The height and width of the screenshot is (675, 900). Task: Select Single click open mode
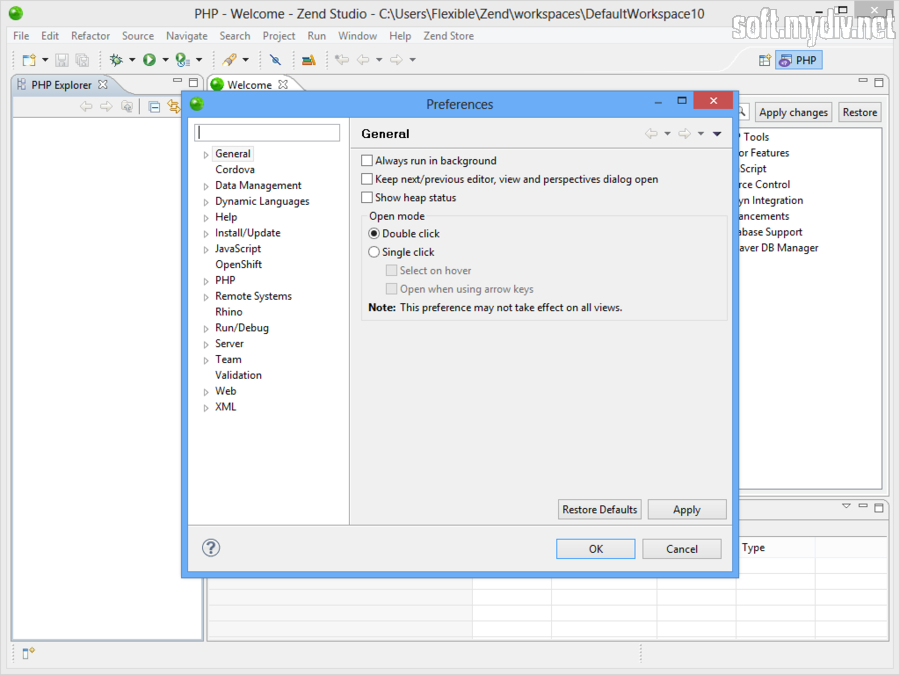tap(374, 252)
